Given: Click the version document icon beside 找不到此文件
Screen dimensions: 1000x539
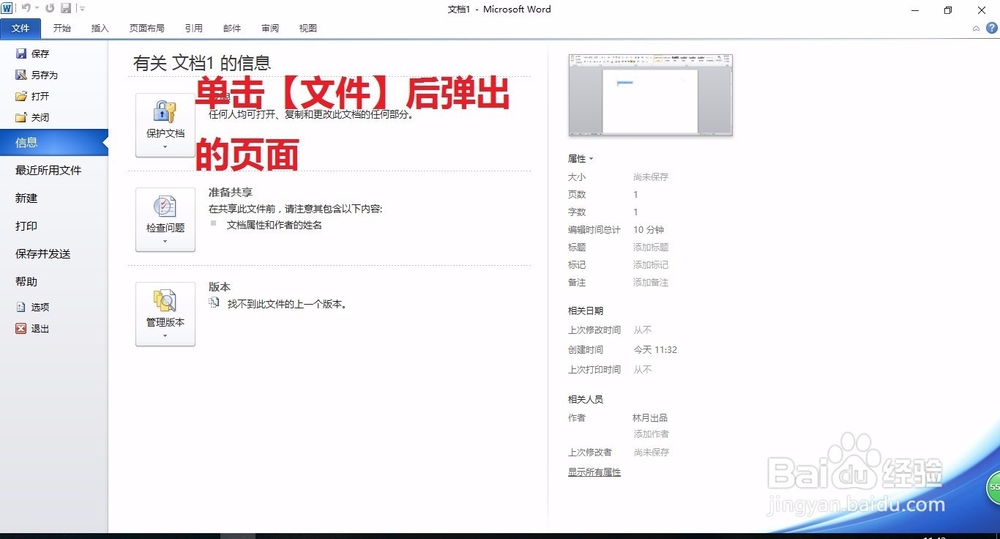Looking at the screenshot, I should tap(214, 303).
